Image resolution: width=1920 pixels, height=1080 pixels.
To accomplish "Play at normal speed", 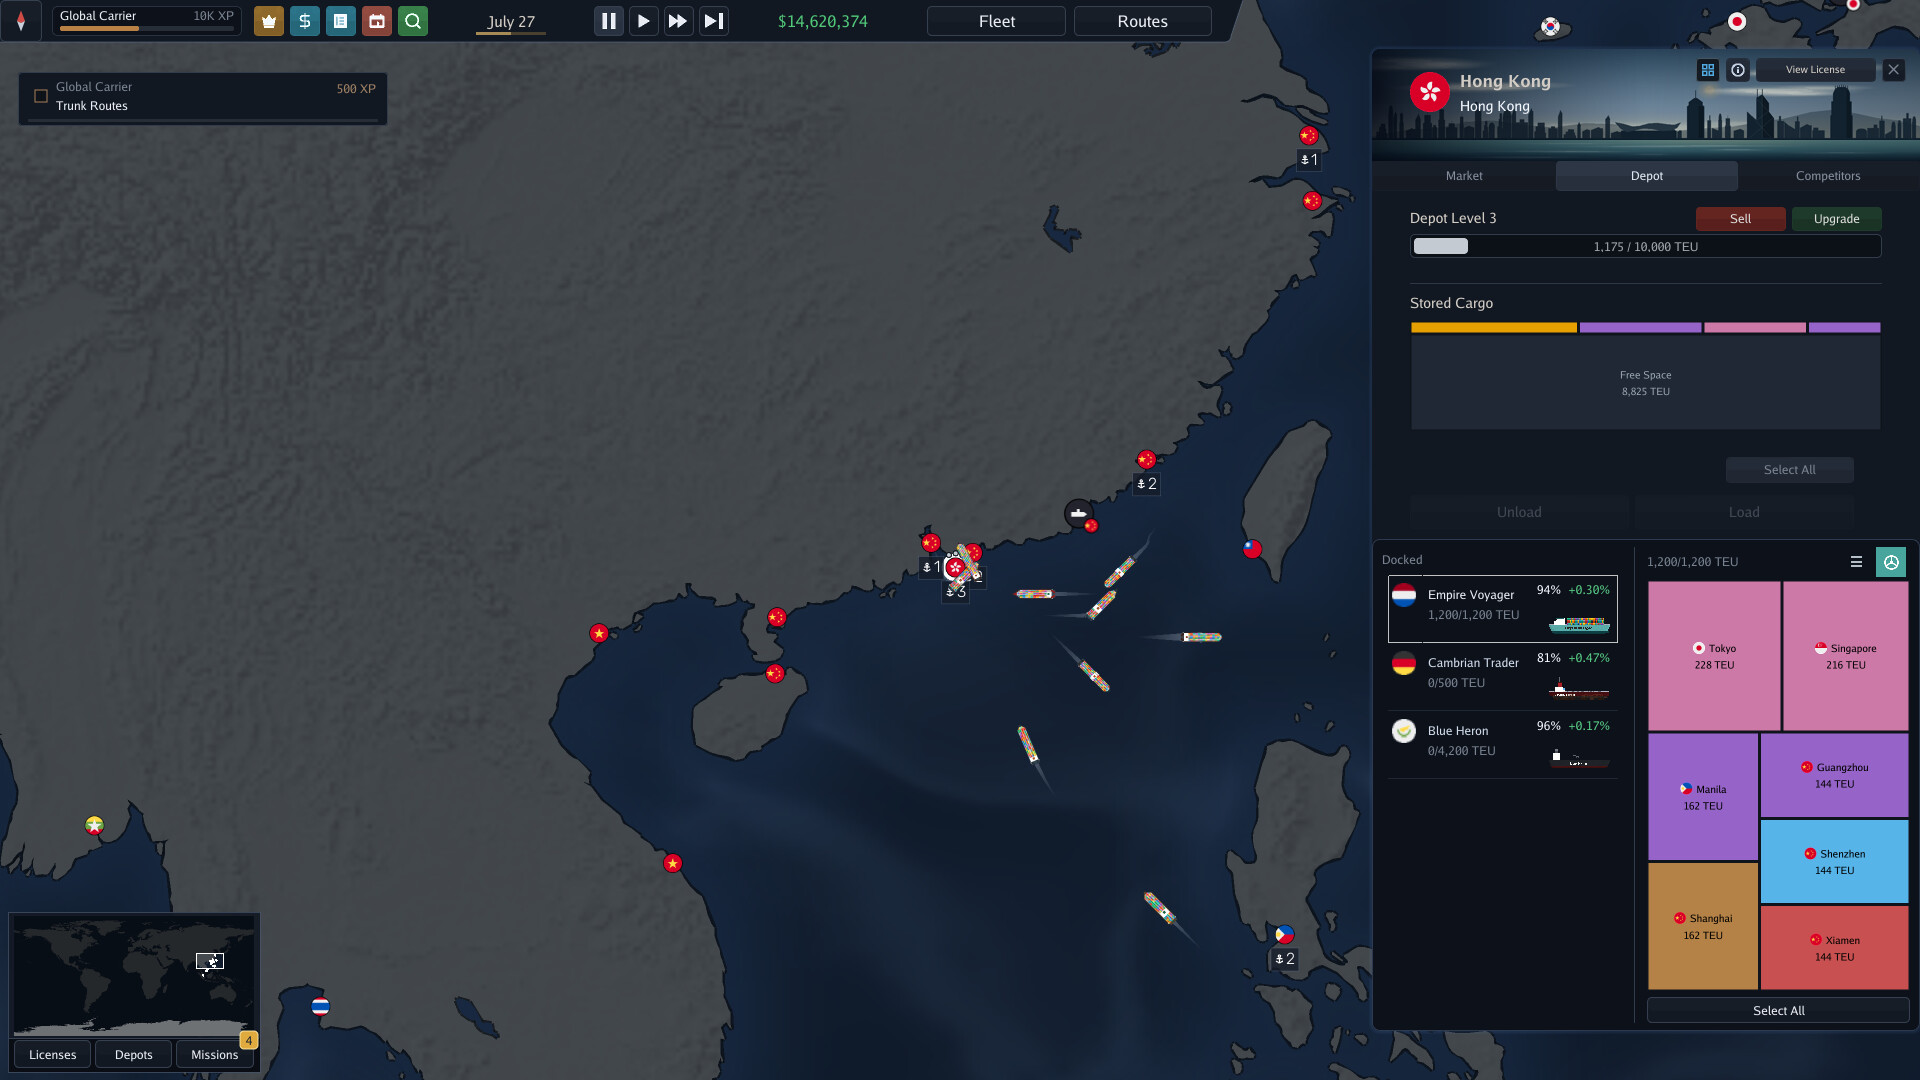I will click(643, 21).
